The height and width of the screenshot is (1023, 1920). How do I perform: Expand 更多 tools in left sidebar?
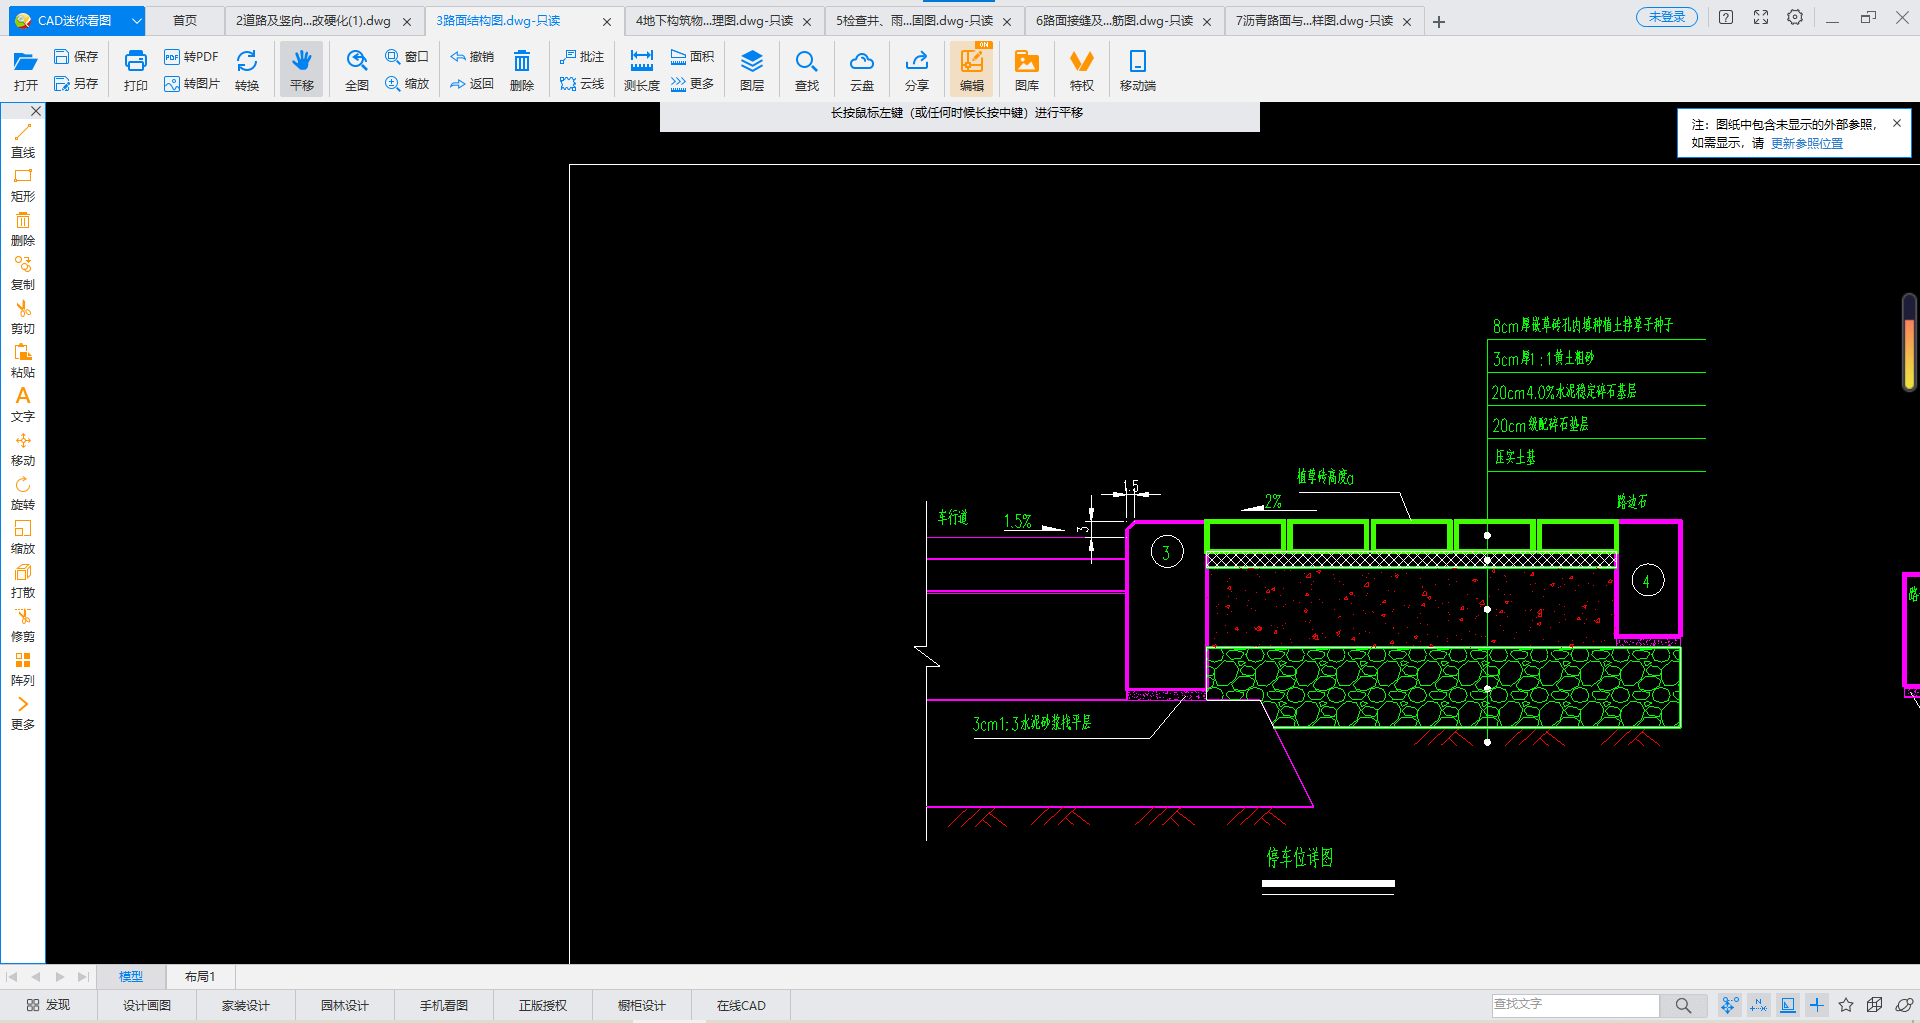point(23,713)
